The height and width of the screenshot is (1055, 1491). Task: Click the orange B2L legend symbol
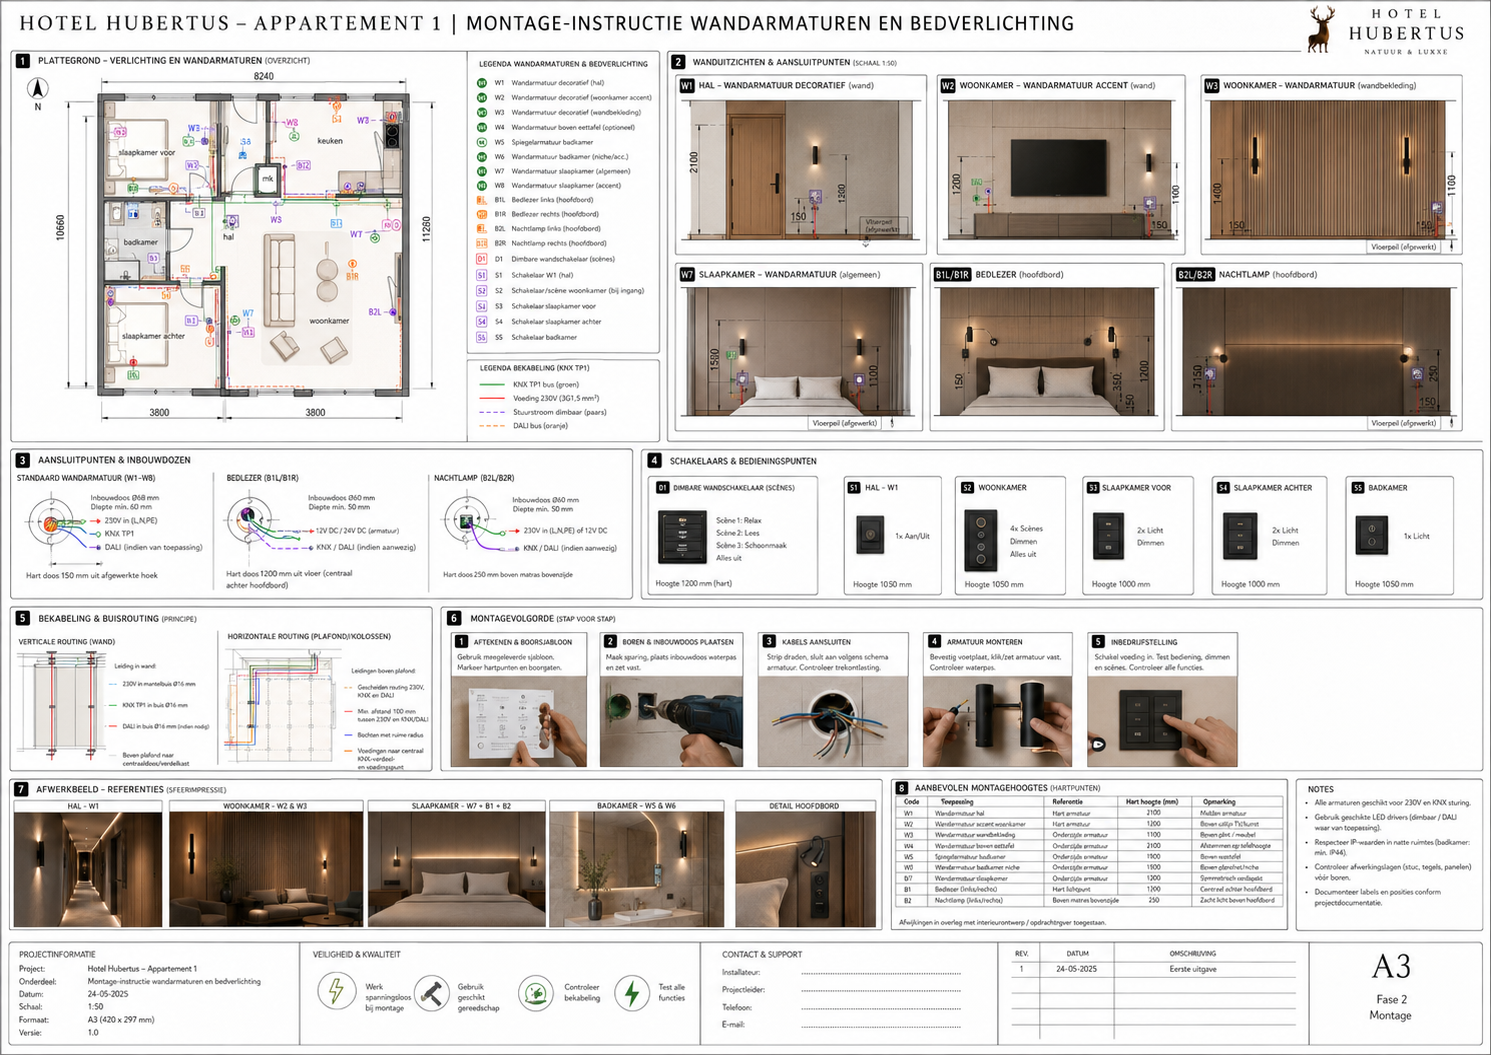pyautogui.click(x=482, y=229)
